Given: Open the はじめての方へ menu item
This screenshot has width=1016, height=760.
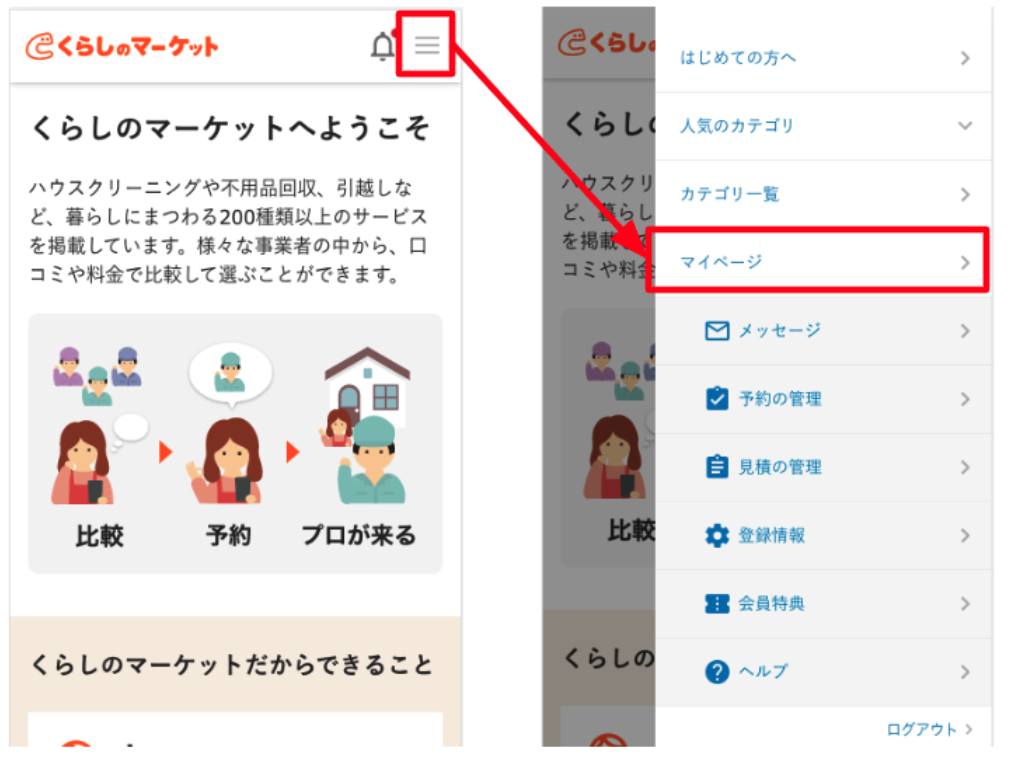Looking at the screenshot, I should [824, 58].
